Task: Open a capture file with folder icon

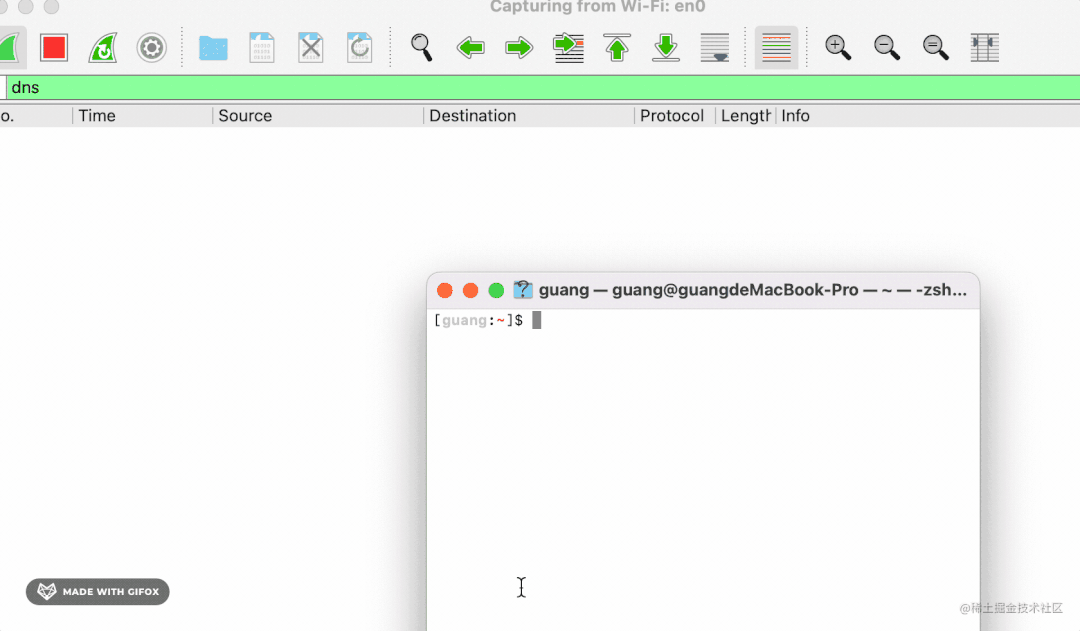Action: 214,48
